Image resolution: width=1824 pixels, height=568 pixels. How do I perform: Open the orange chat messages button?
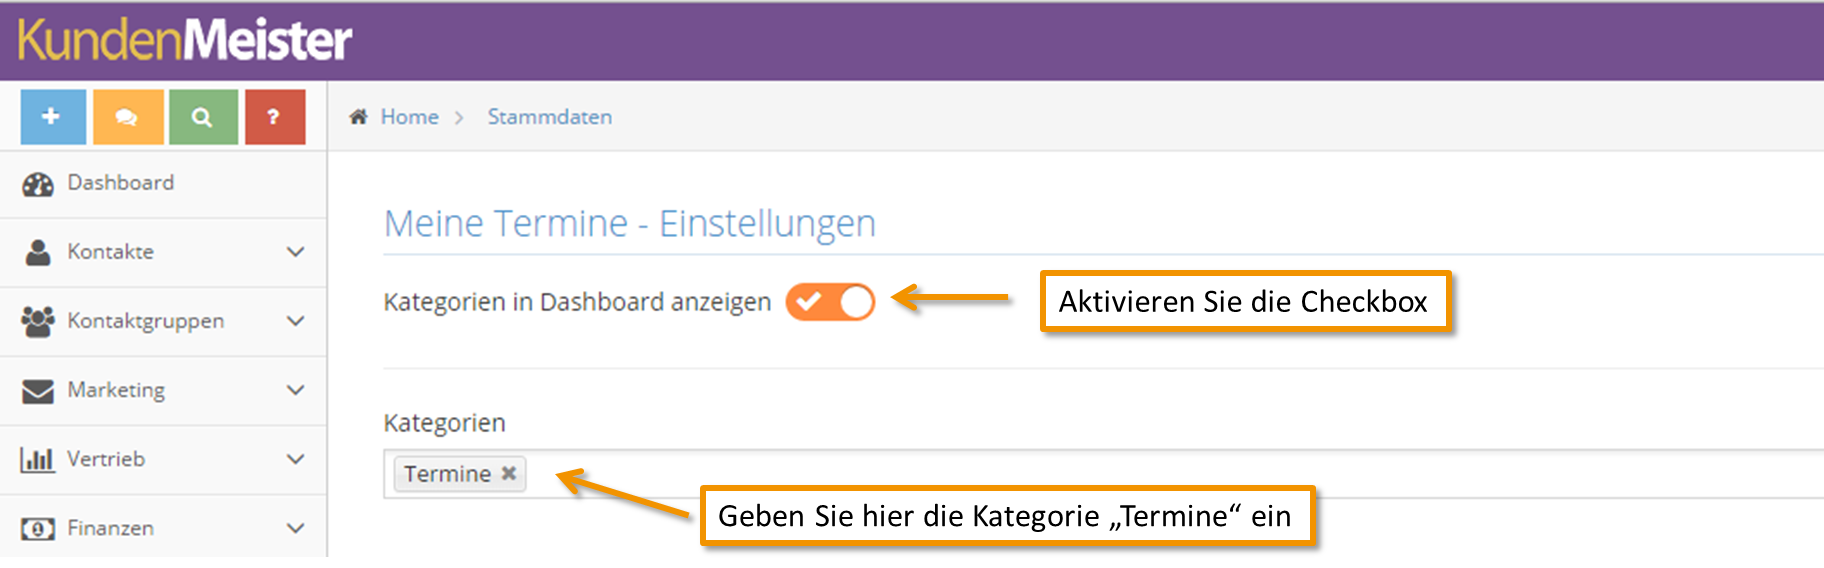tap(128, 117)
